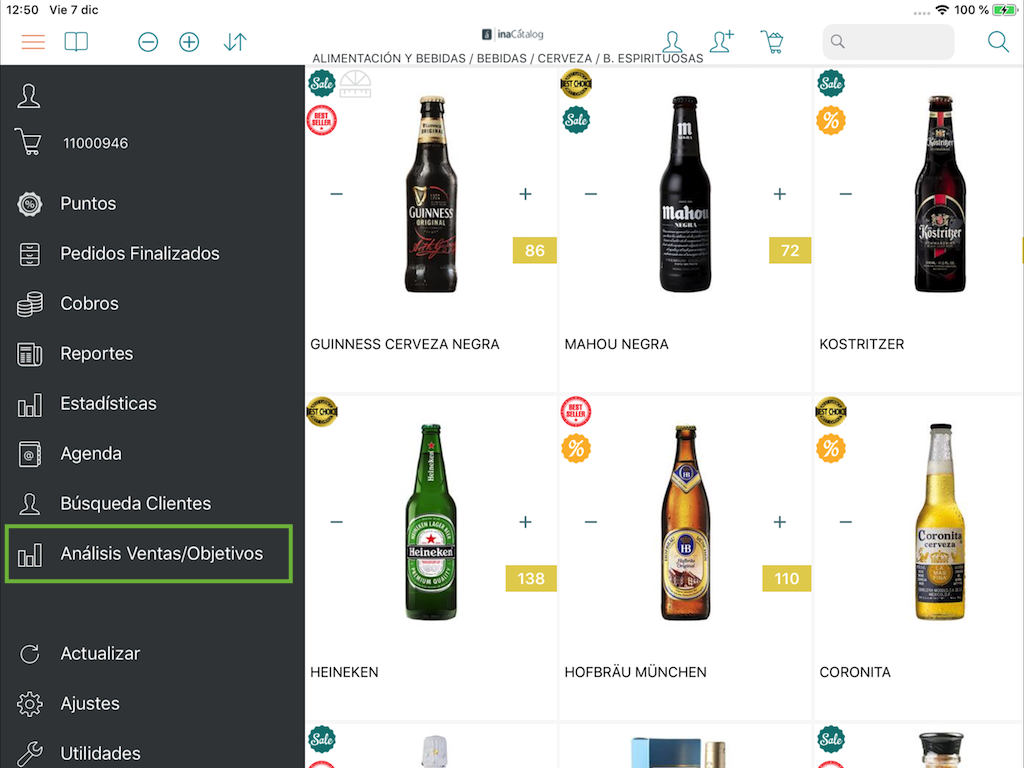This screenshot has height=768, width=1024.
Task: Click the Ajustes gear icon
Action: coord(29,704)
